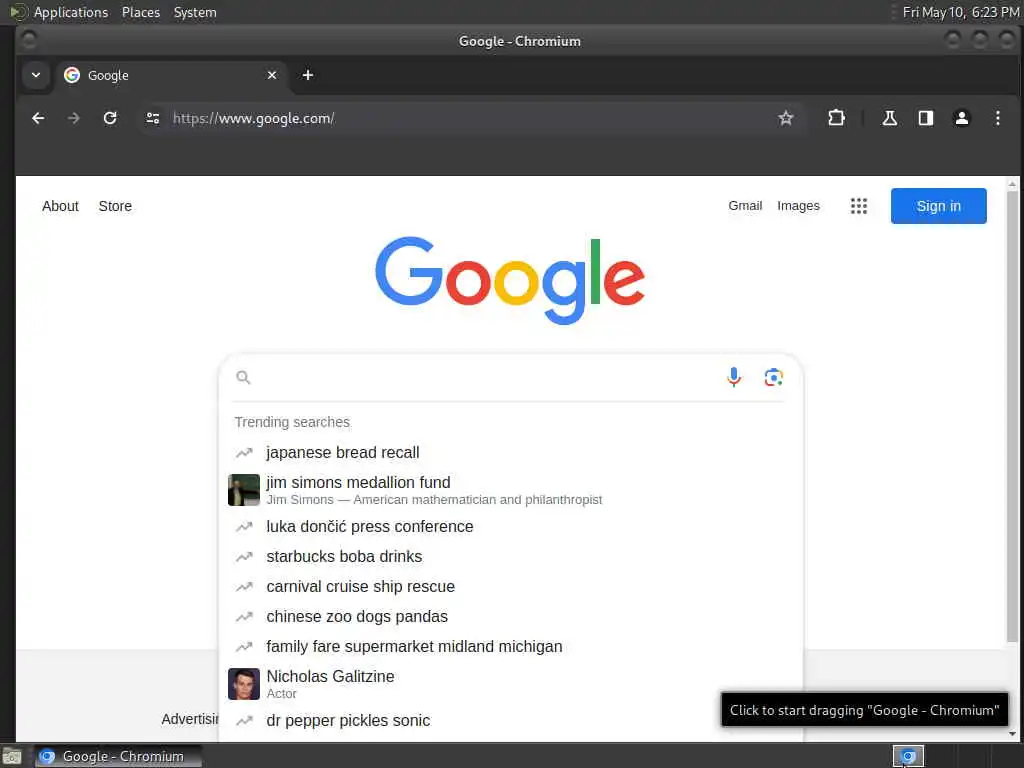The image size is (1024, 768).
Task: Click Nicholas Galitzine's photo thumbnail
Action: [244, 684]
